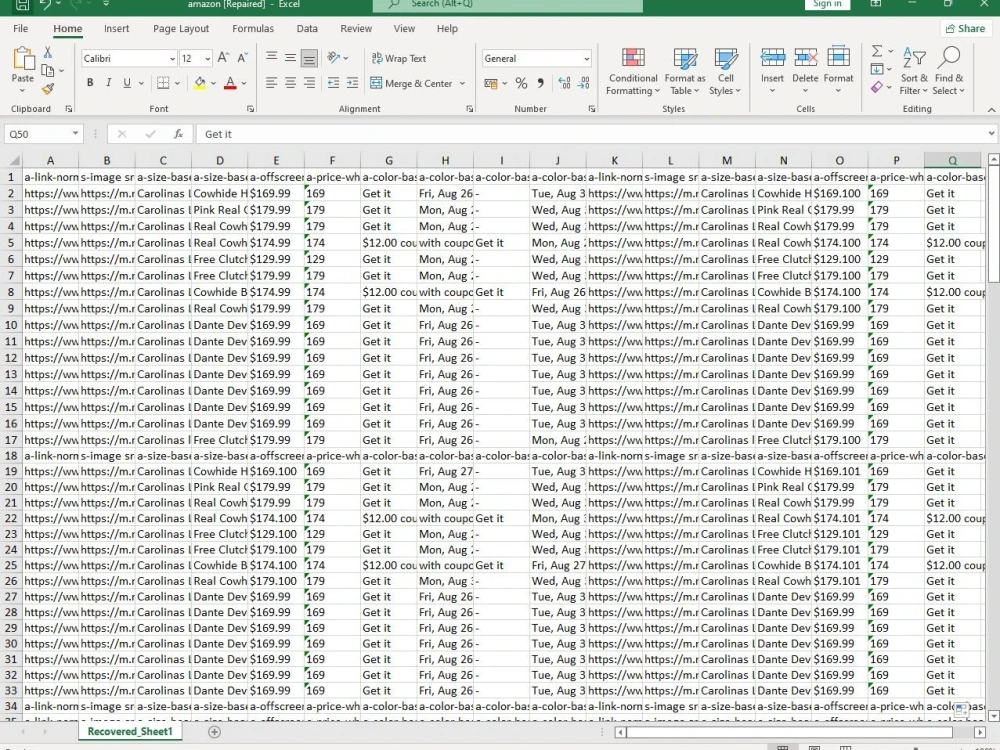Top align cell content
Image resolution: width=1000 pixels, height=750 pixels.
click(x=271, y=57)
